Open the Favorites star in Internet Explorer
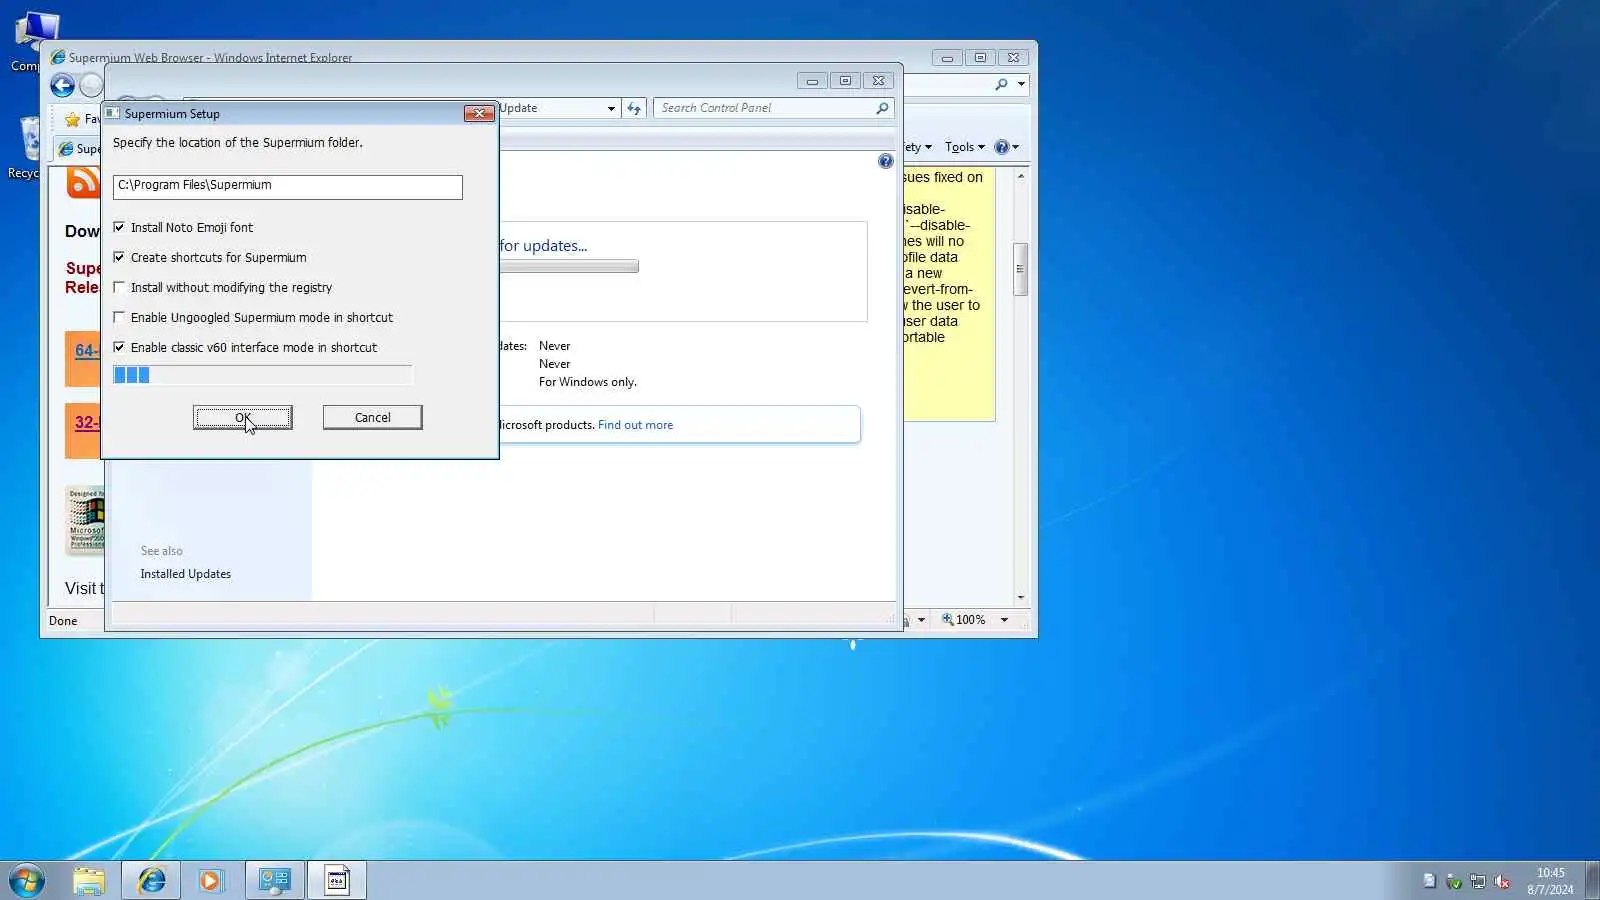Screen dimensions: 1600x900 coord(72,119)
